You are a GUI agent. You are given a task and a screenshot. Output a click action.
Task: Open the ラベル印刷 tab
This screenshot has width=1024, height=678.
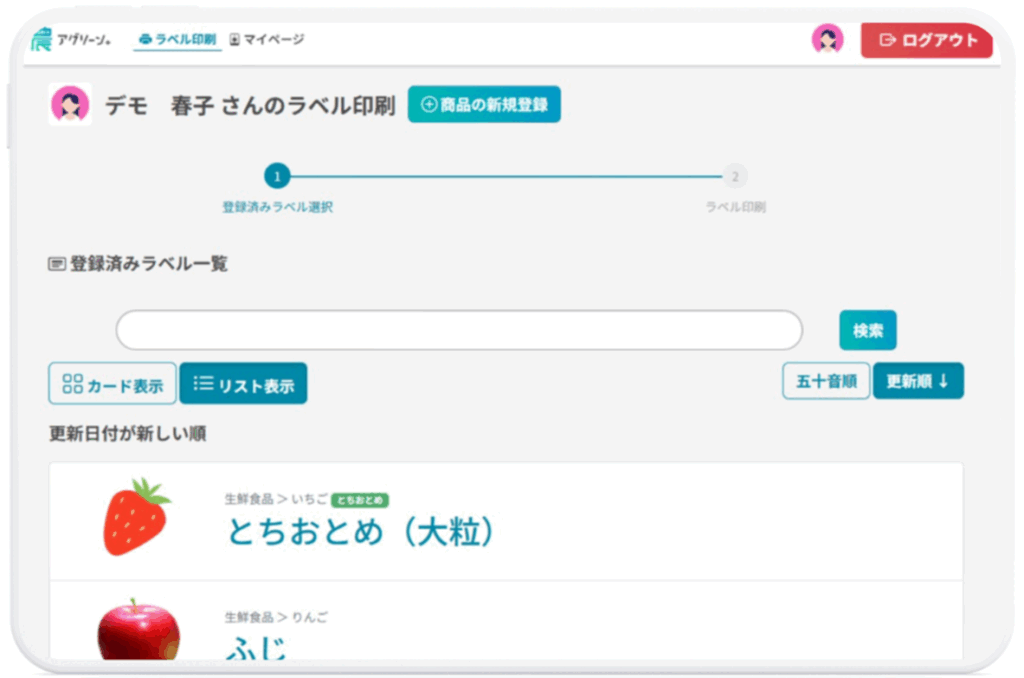point(177,40)
